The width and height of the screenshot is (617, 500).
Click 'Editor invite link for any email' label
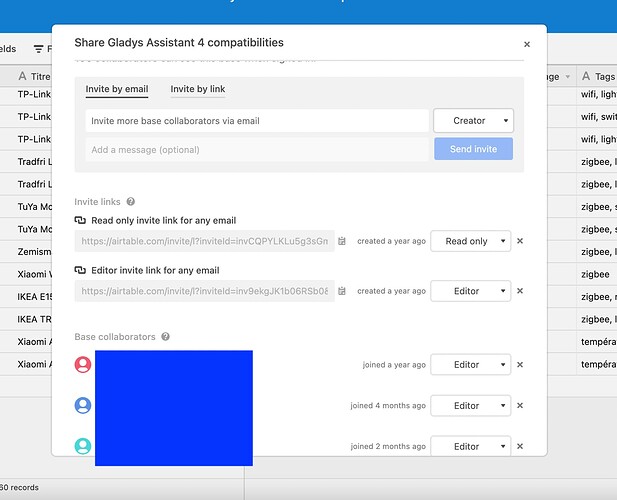pos(155,270)
